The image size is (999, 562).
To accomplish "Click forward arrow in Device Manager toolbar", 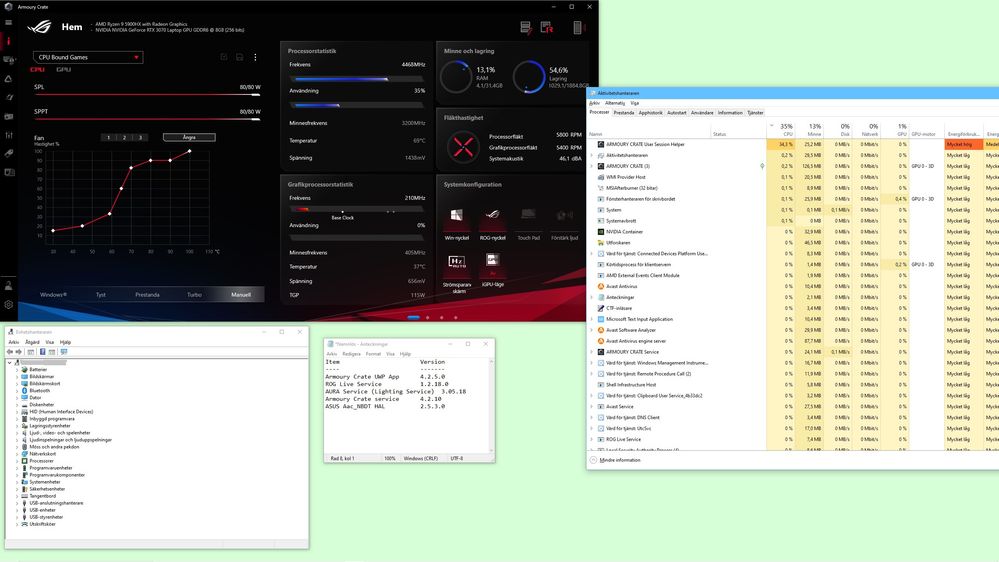I will (x=18, y=352).
